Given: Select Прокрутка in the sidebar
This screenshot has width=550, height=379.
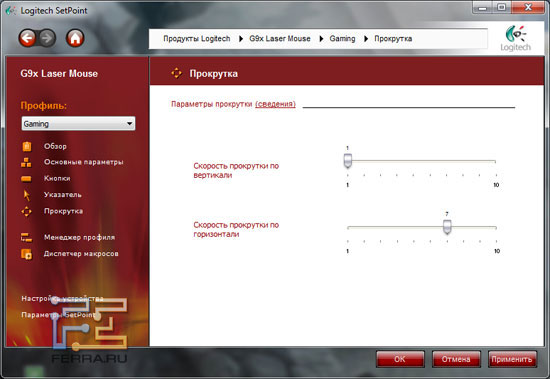Looking at the screenshot, I should 63,211.
